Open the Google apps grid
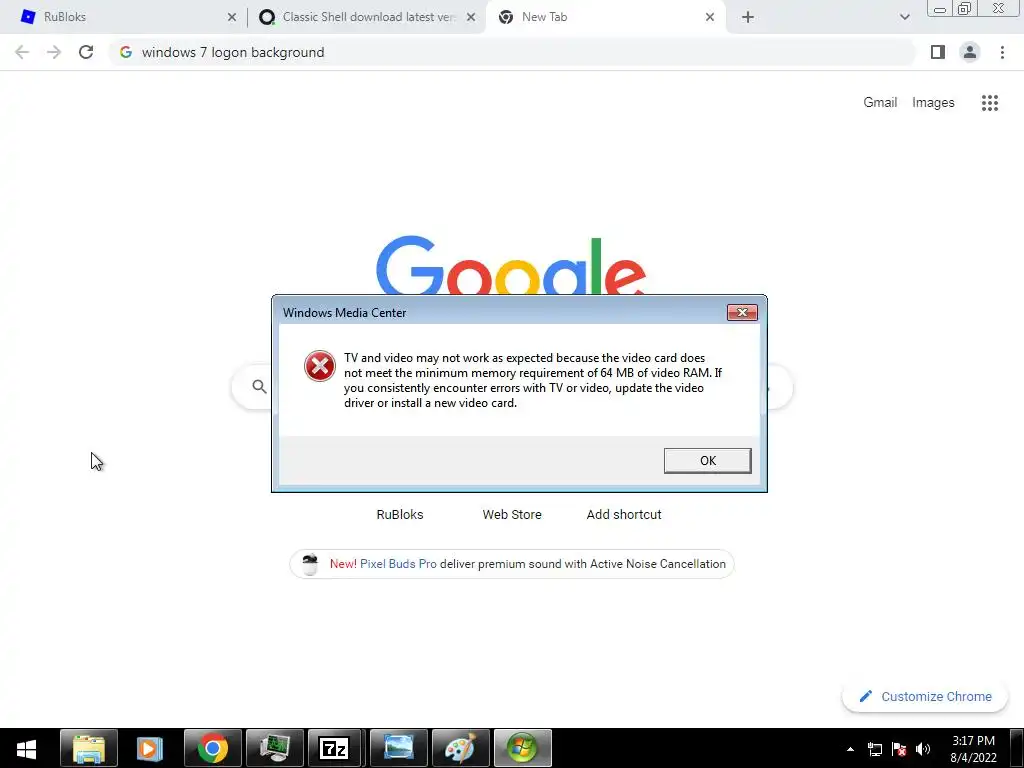 pos(989,103)
